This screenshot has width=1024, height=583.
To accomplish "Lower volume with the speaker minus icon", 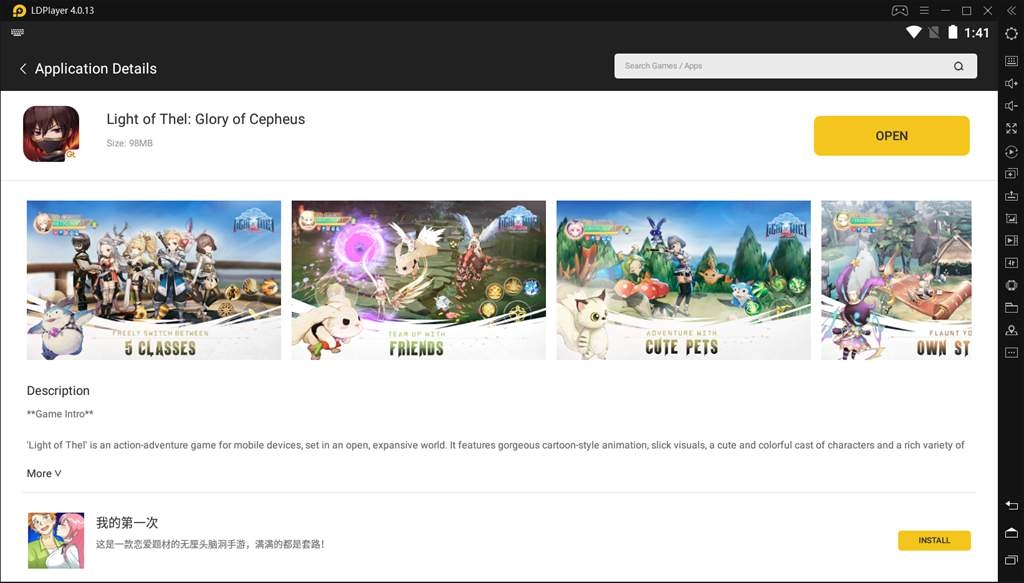I will tap(1011, 106).
